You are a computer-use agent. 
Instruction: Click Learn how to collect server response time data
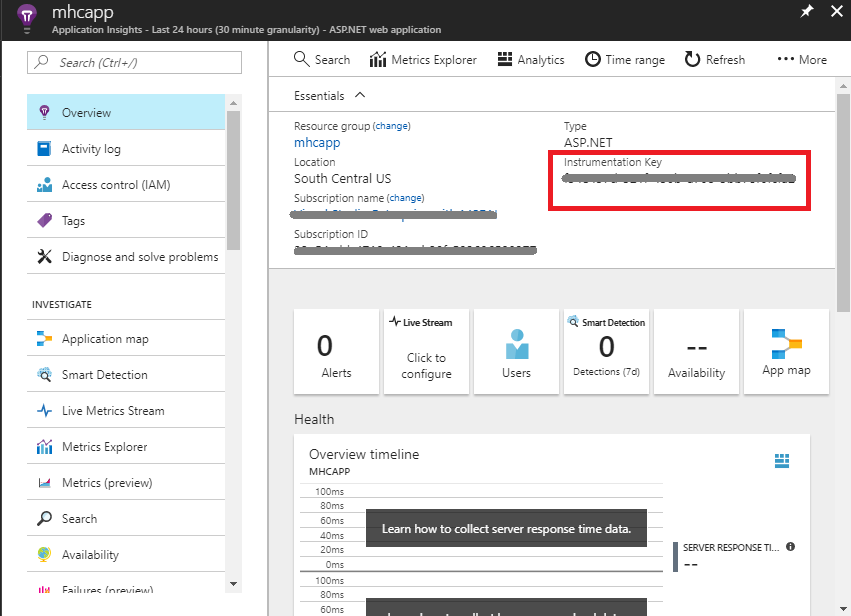(506, 529)
